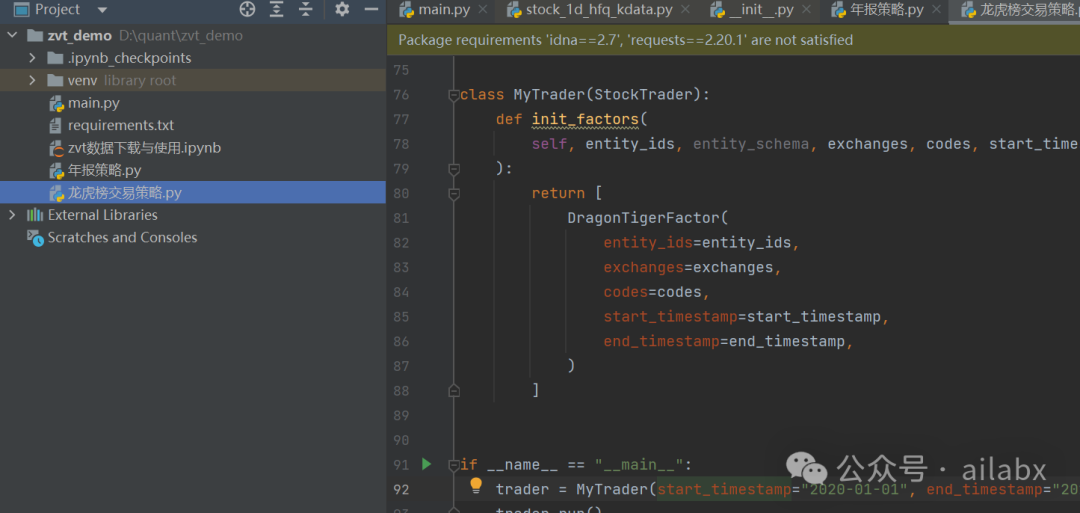
Task: Close the stock_1d_hfq_kdata.py tab
Action: [685, 10]
